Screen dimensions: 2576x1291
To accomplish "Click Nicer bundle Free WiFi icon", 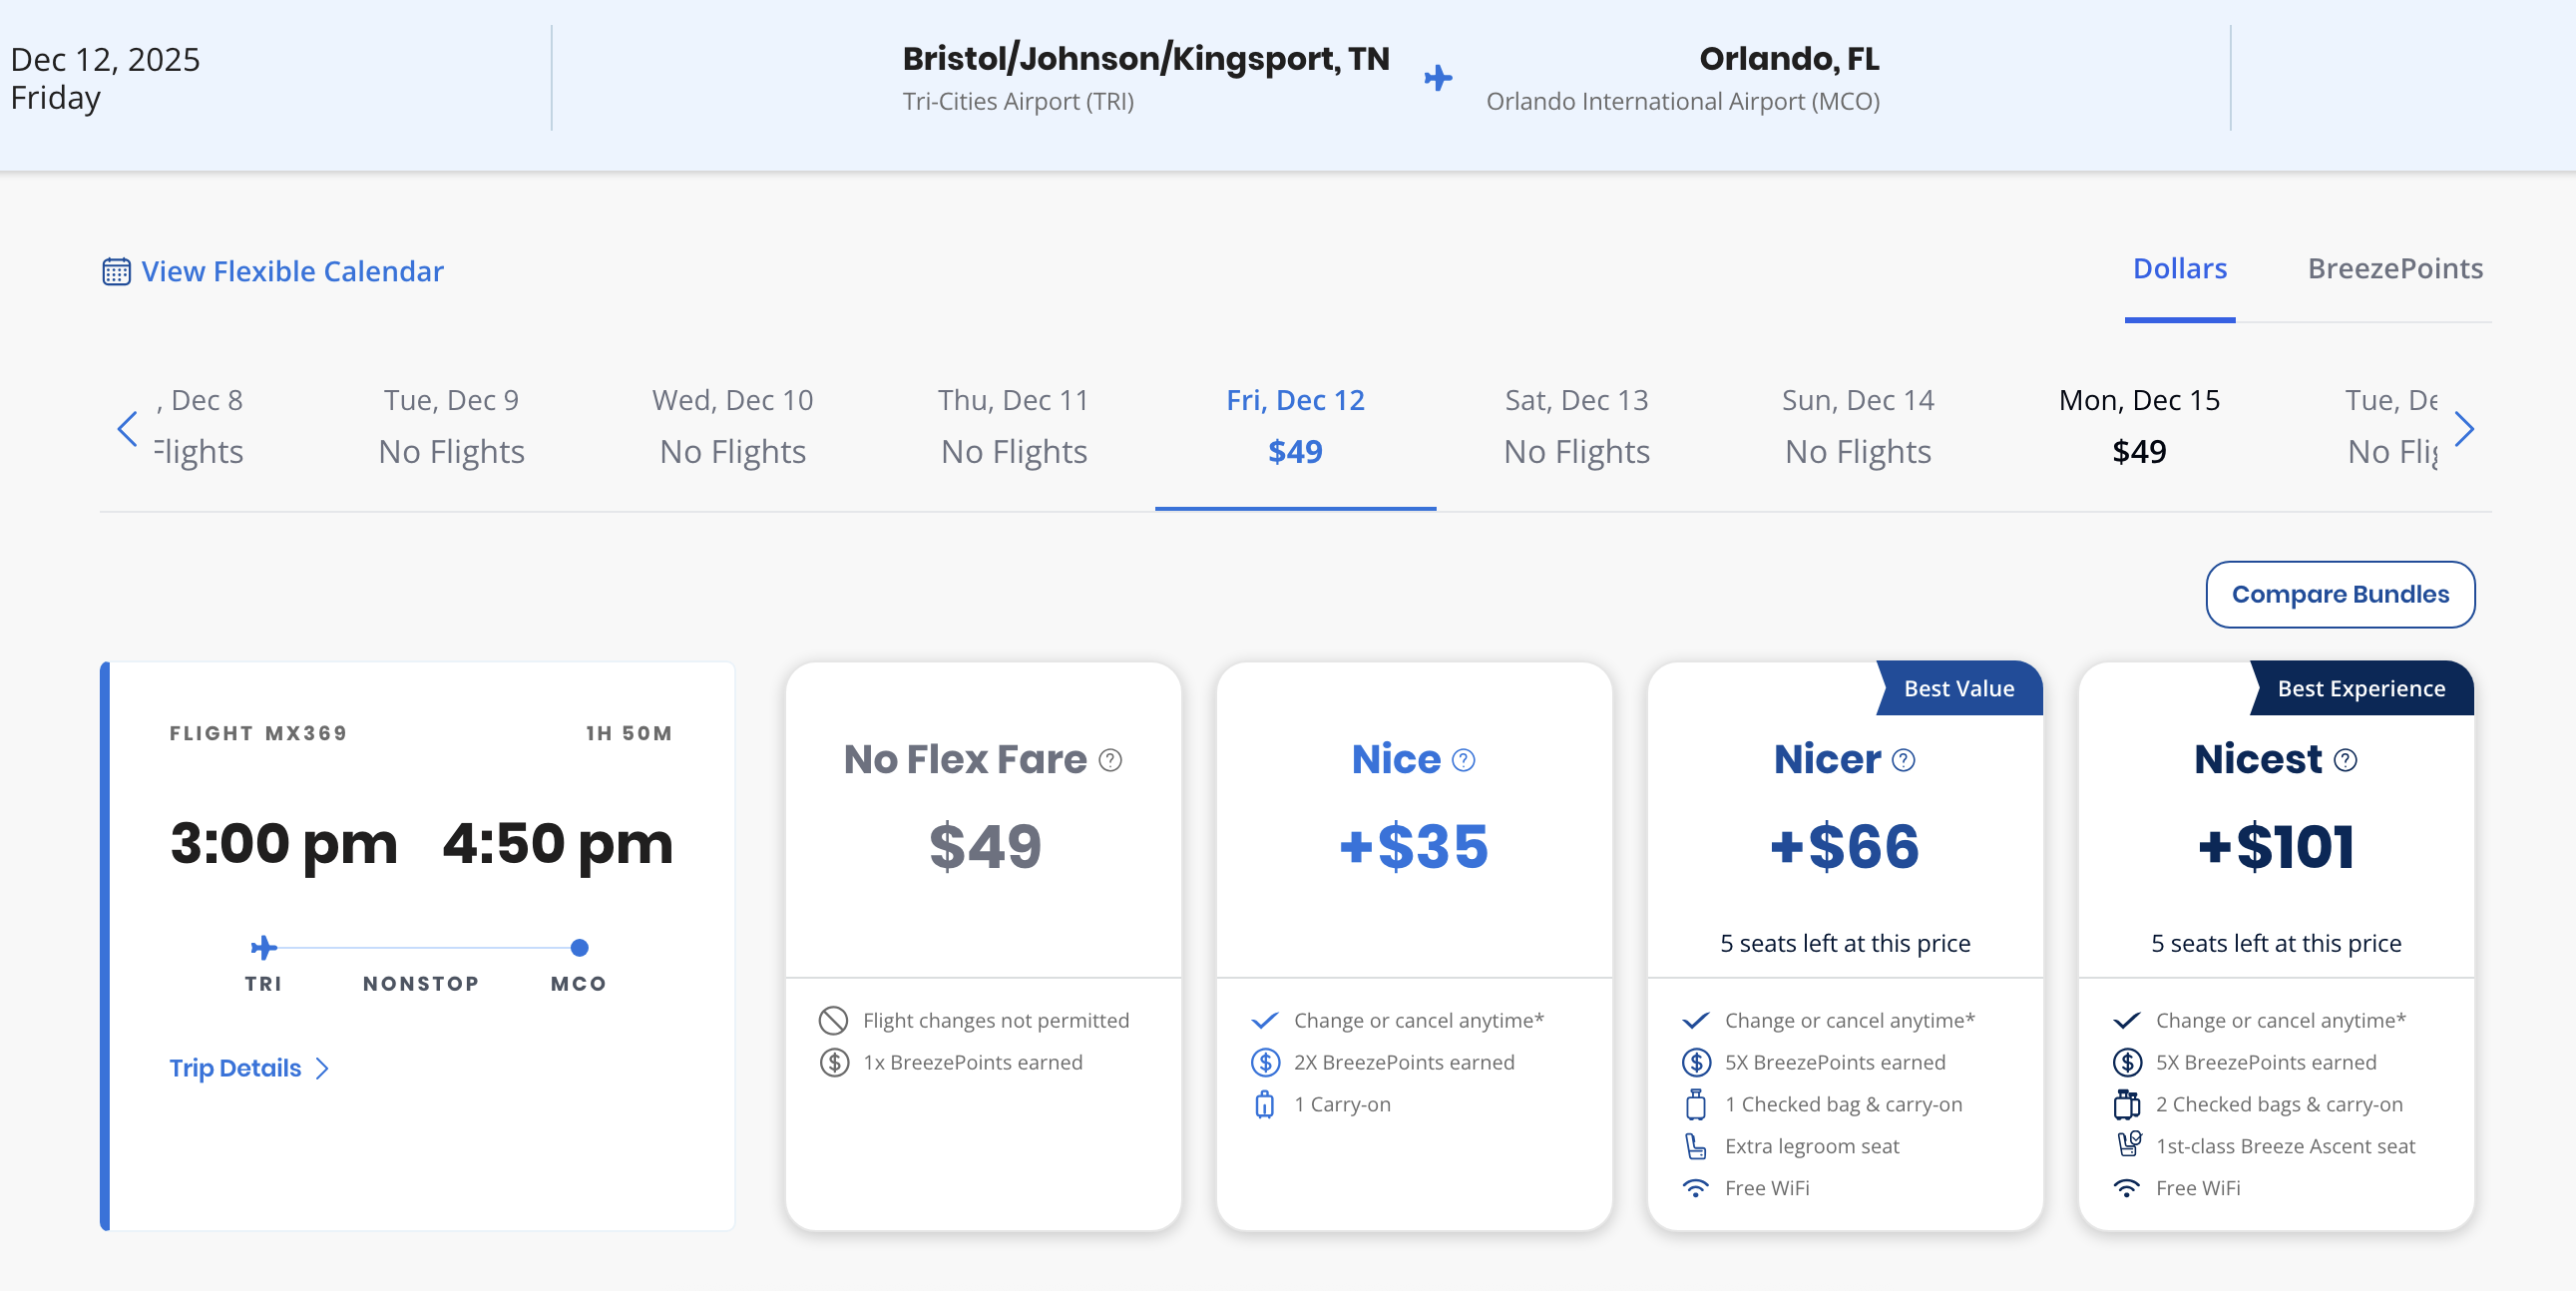I will pos(1695,1188).
